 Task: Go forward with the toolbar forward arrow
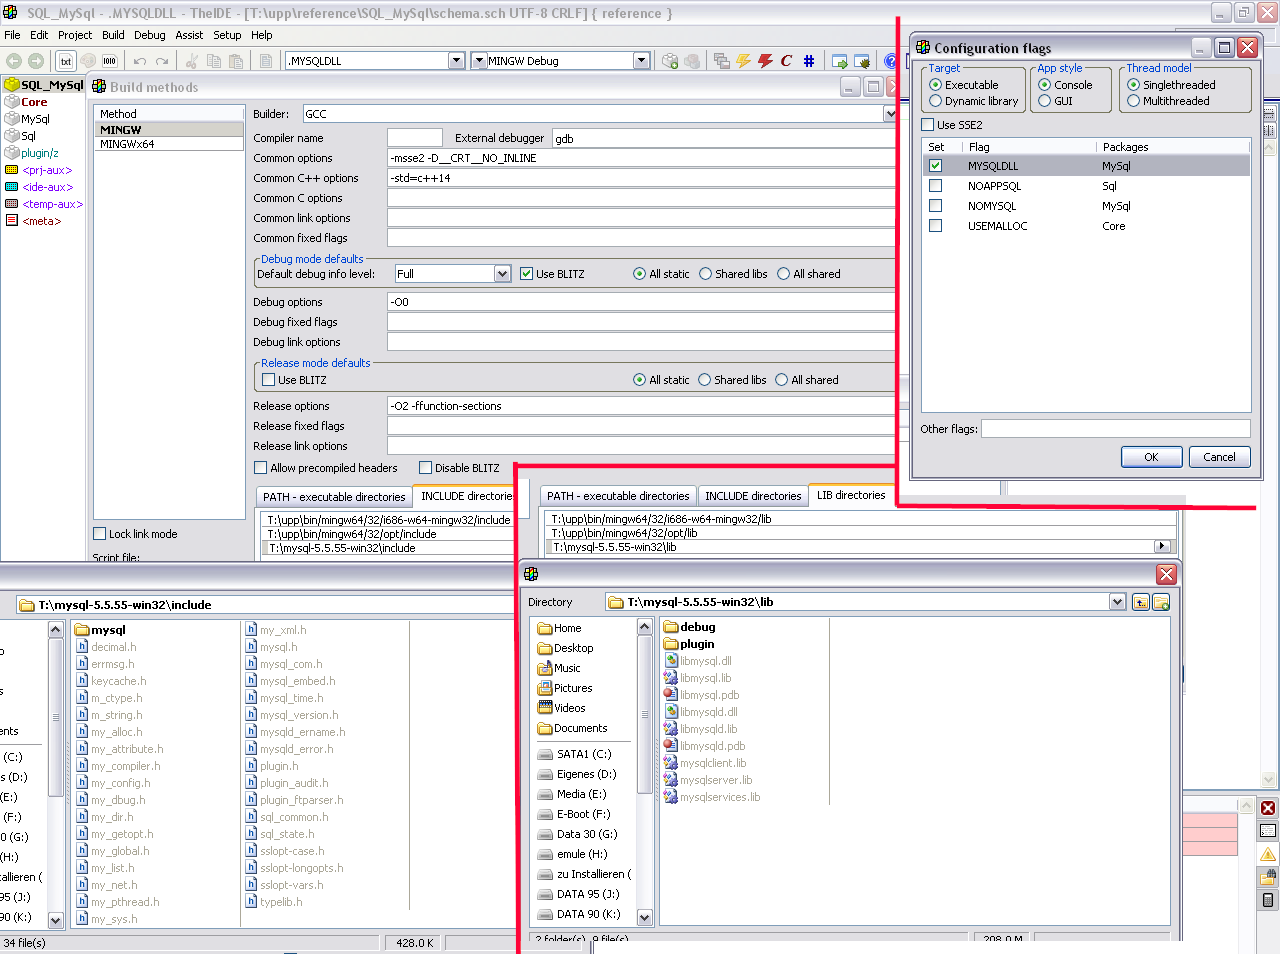(x=36, y=61)
